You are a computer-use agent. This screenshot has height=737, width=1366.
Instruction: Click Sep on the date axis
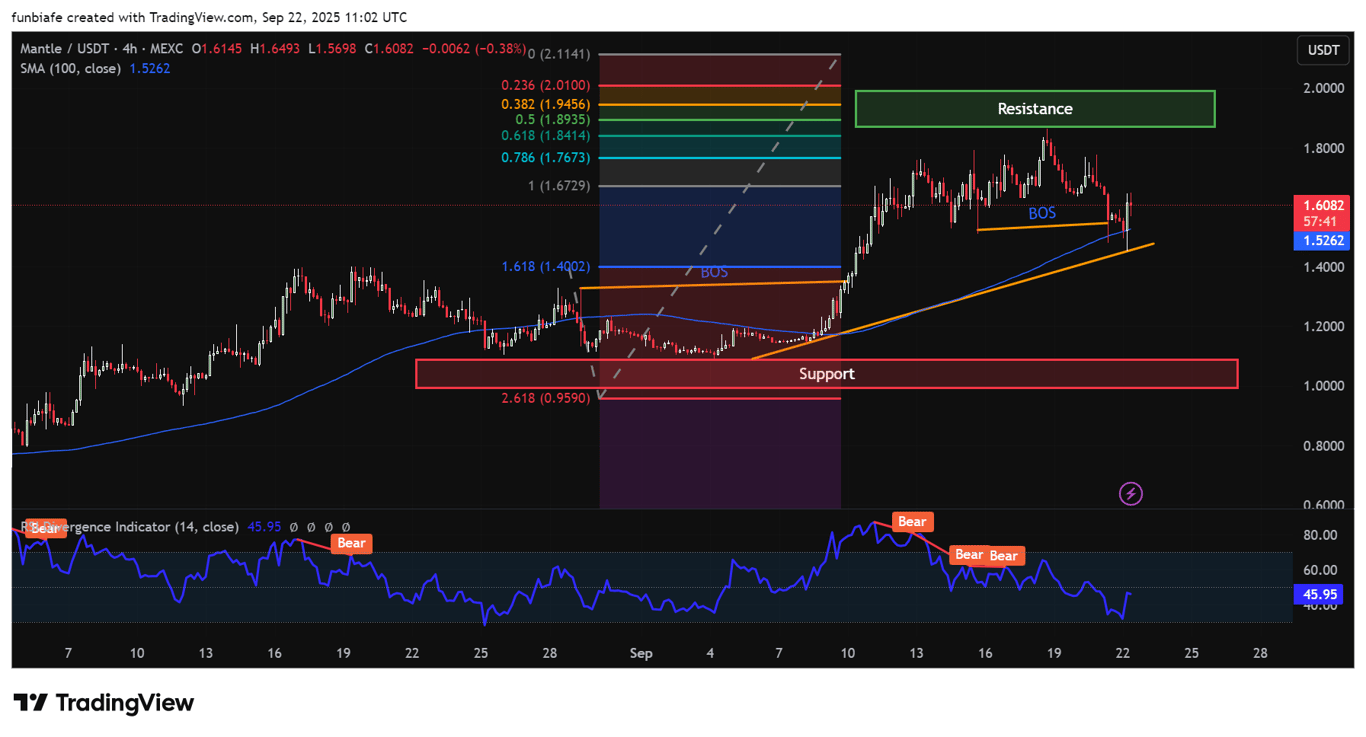click(x=640, y=653)
